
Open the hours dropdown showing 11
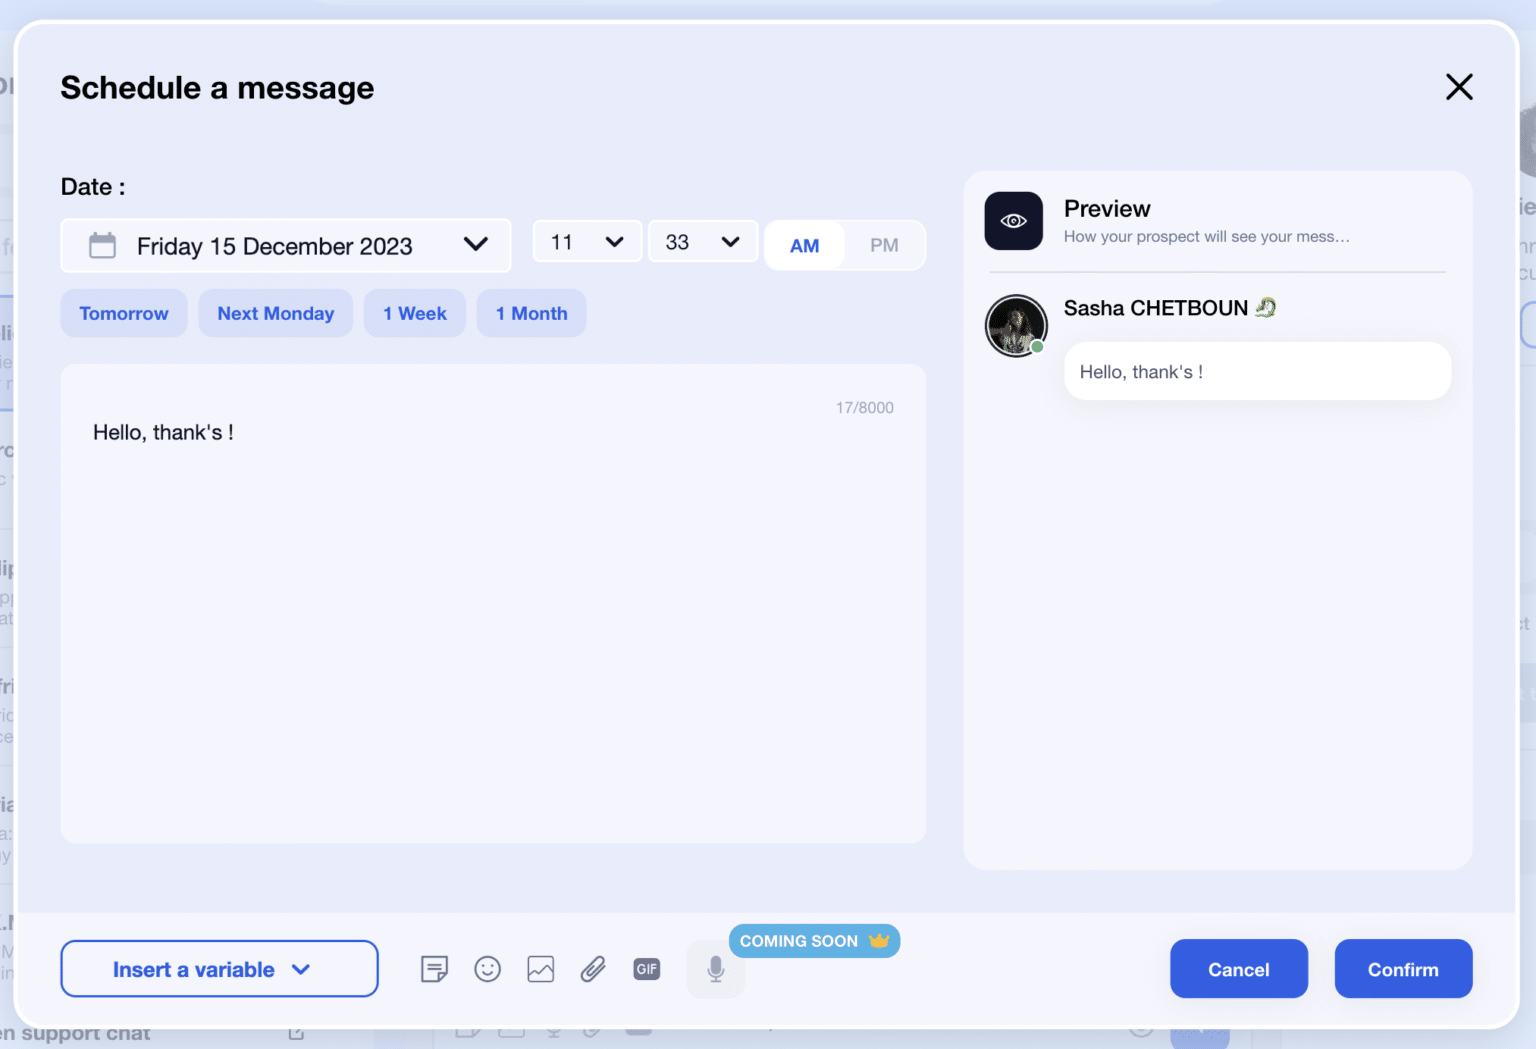pyautogui.click(x=587, y=241)
